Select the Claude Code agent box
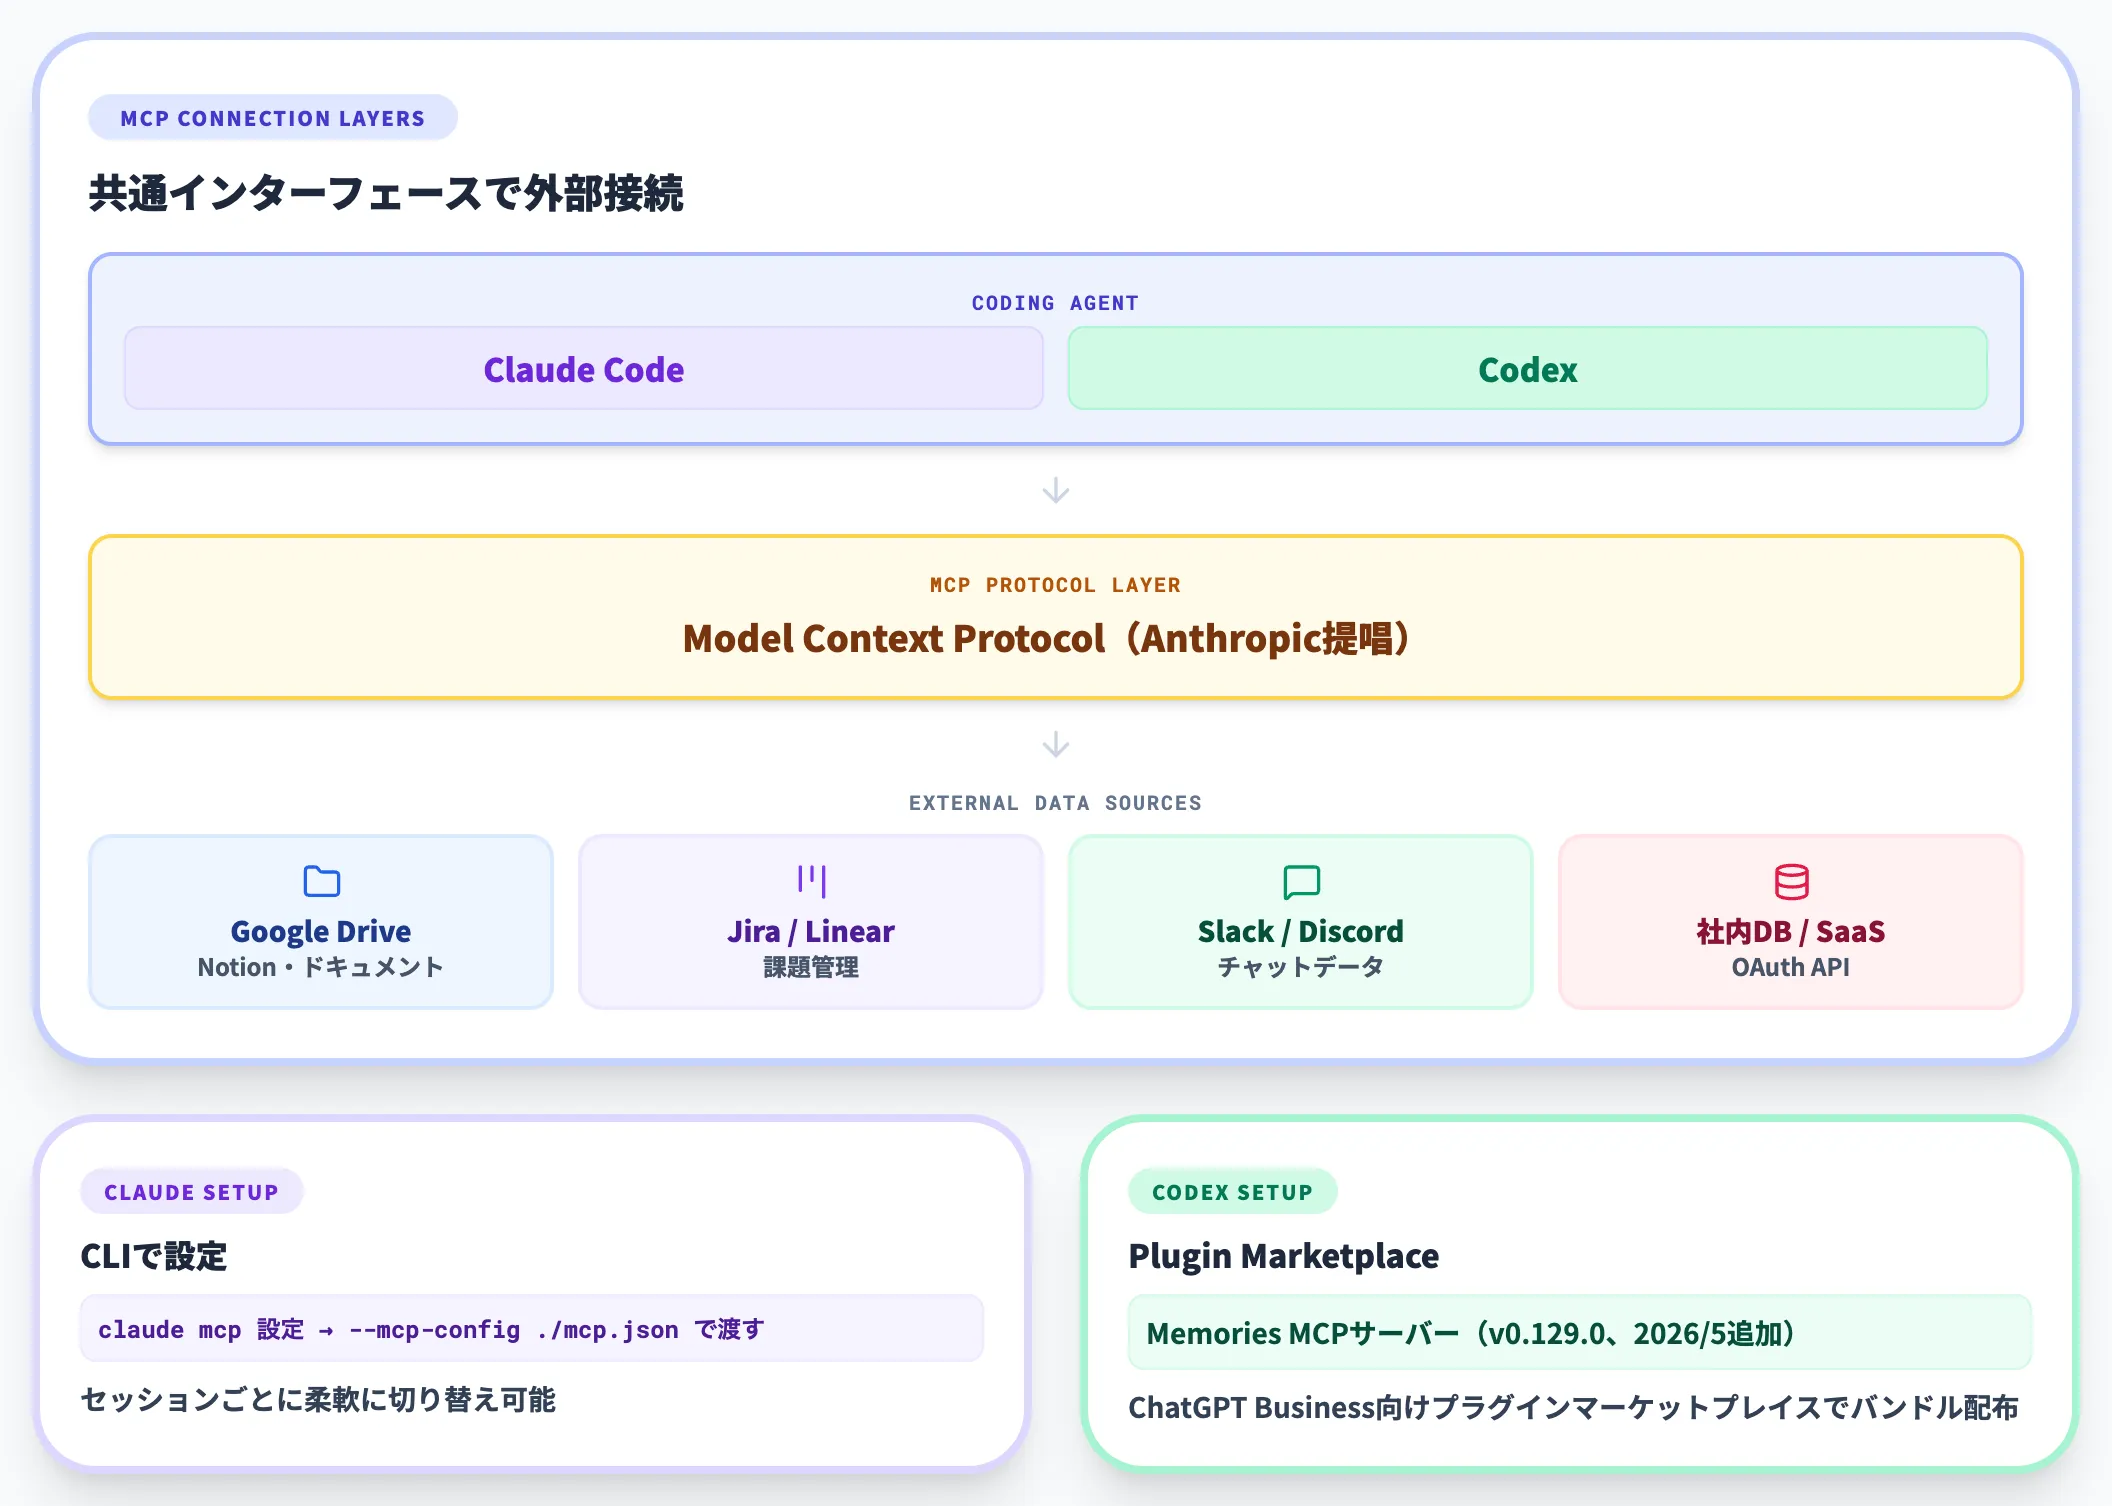This screenshot has height=1506, width=2112. pos(584,369)
